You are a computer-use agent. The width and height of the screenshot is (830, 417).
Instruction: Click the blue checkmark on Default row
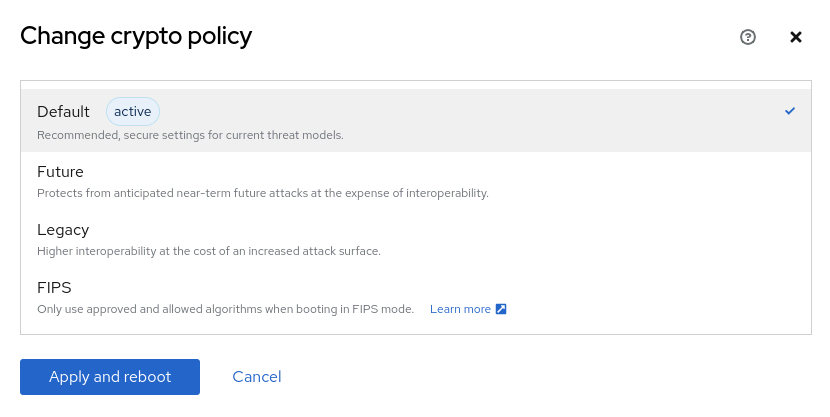point(790,111)
